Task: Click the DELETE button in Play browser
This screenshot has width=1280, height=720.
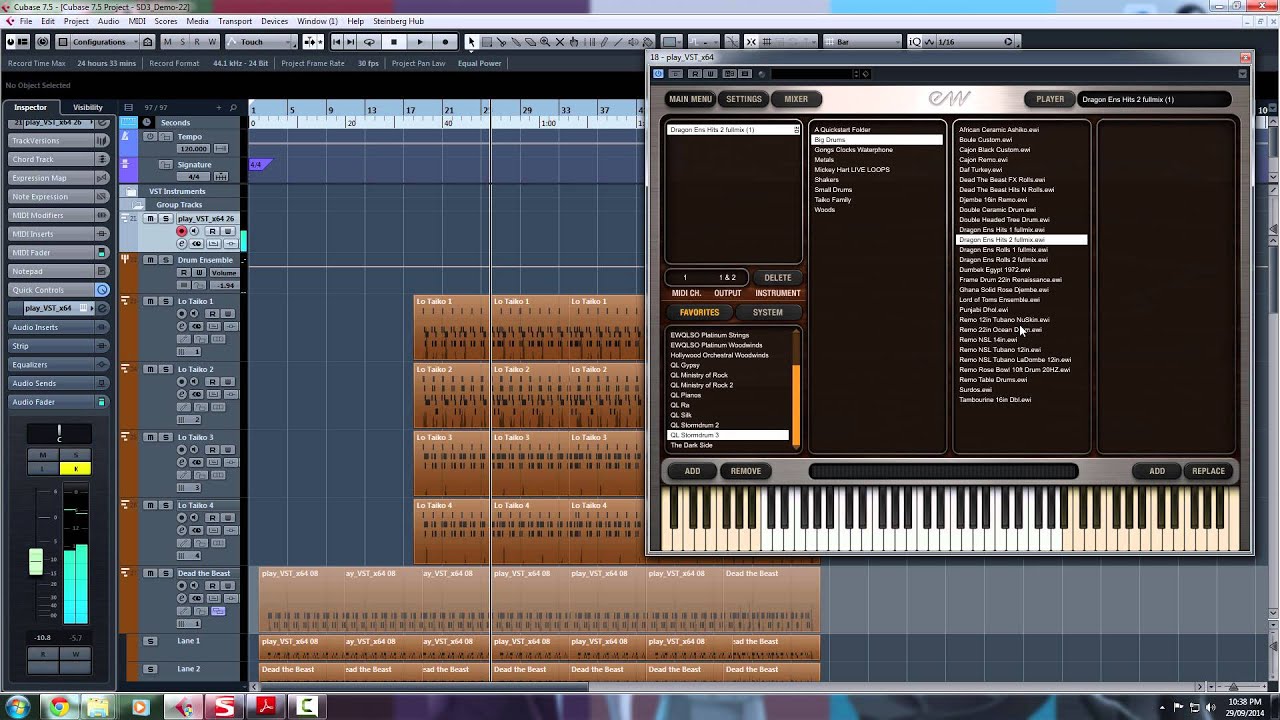Action: (x=778, y=277)
